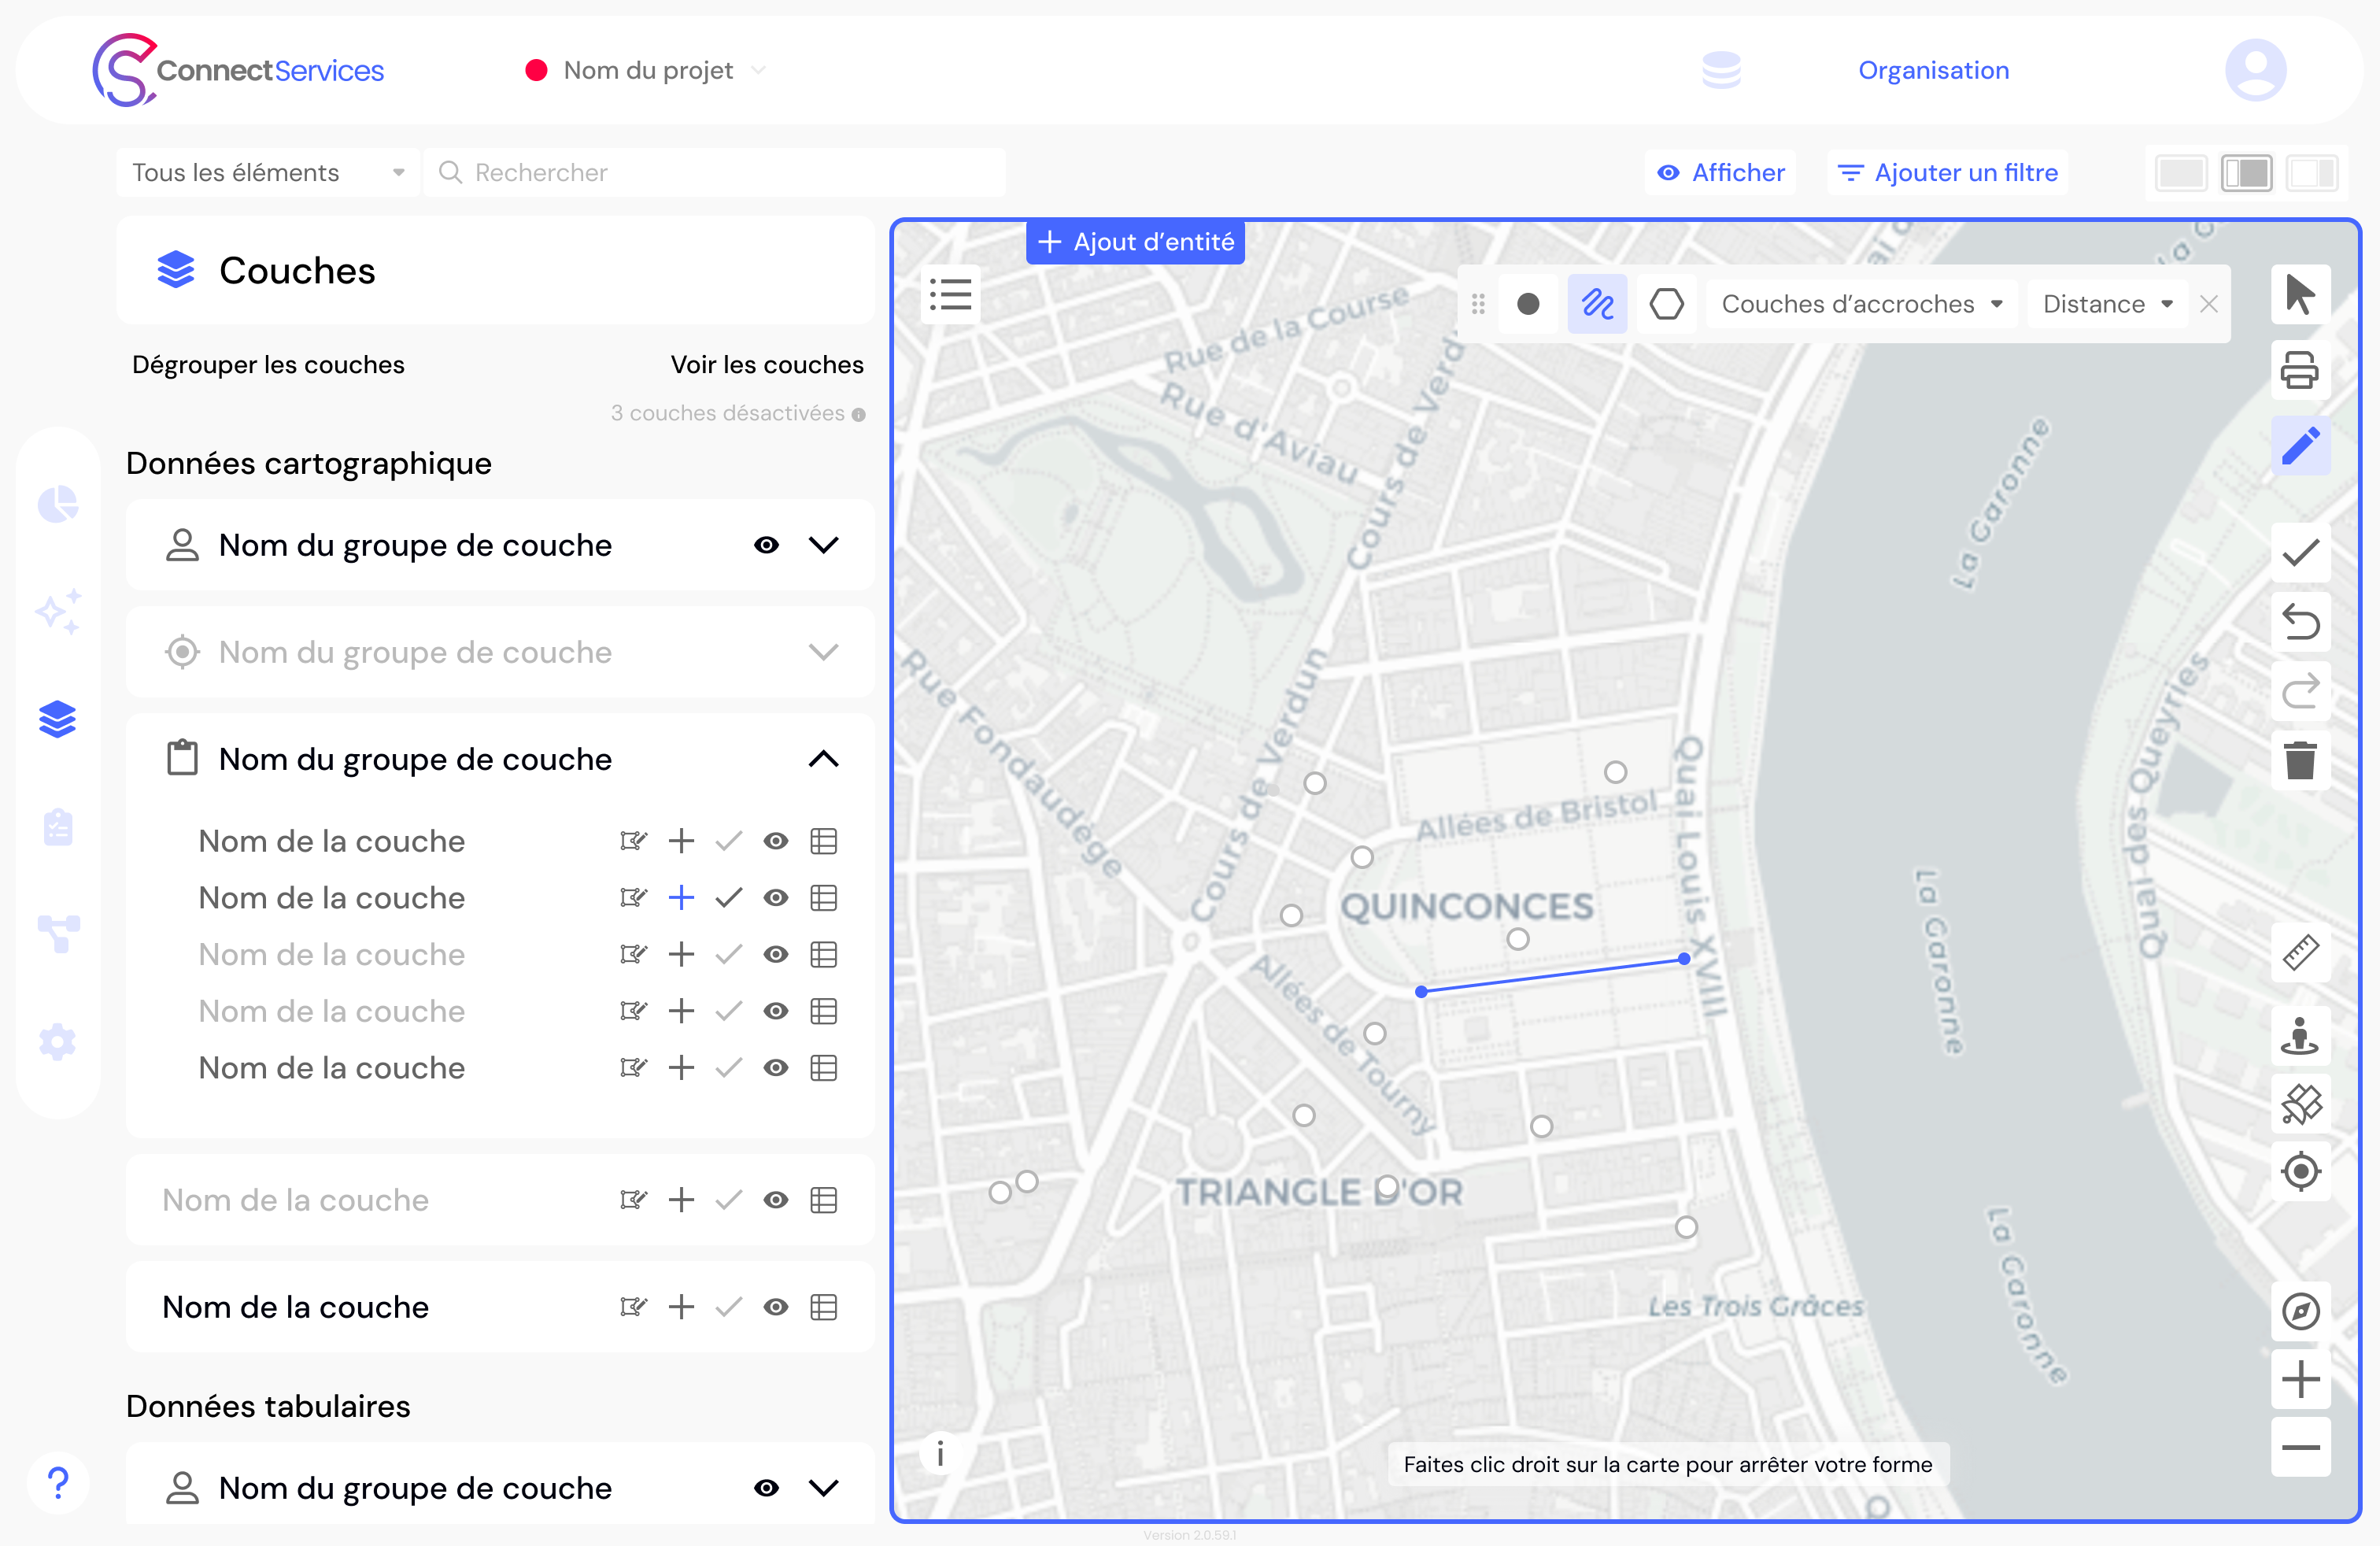
Task: Click the 'Ajout d'entité' button
Action: [x=1135, y=241]
